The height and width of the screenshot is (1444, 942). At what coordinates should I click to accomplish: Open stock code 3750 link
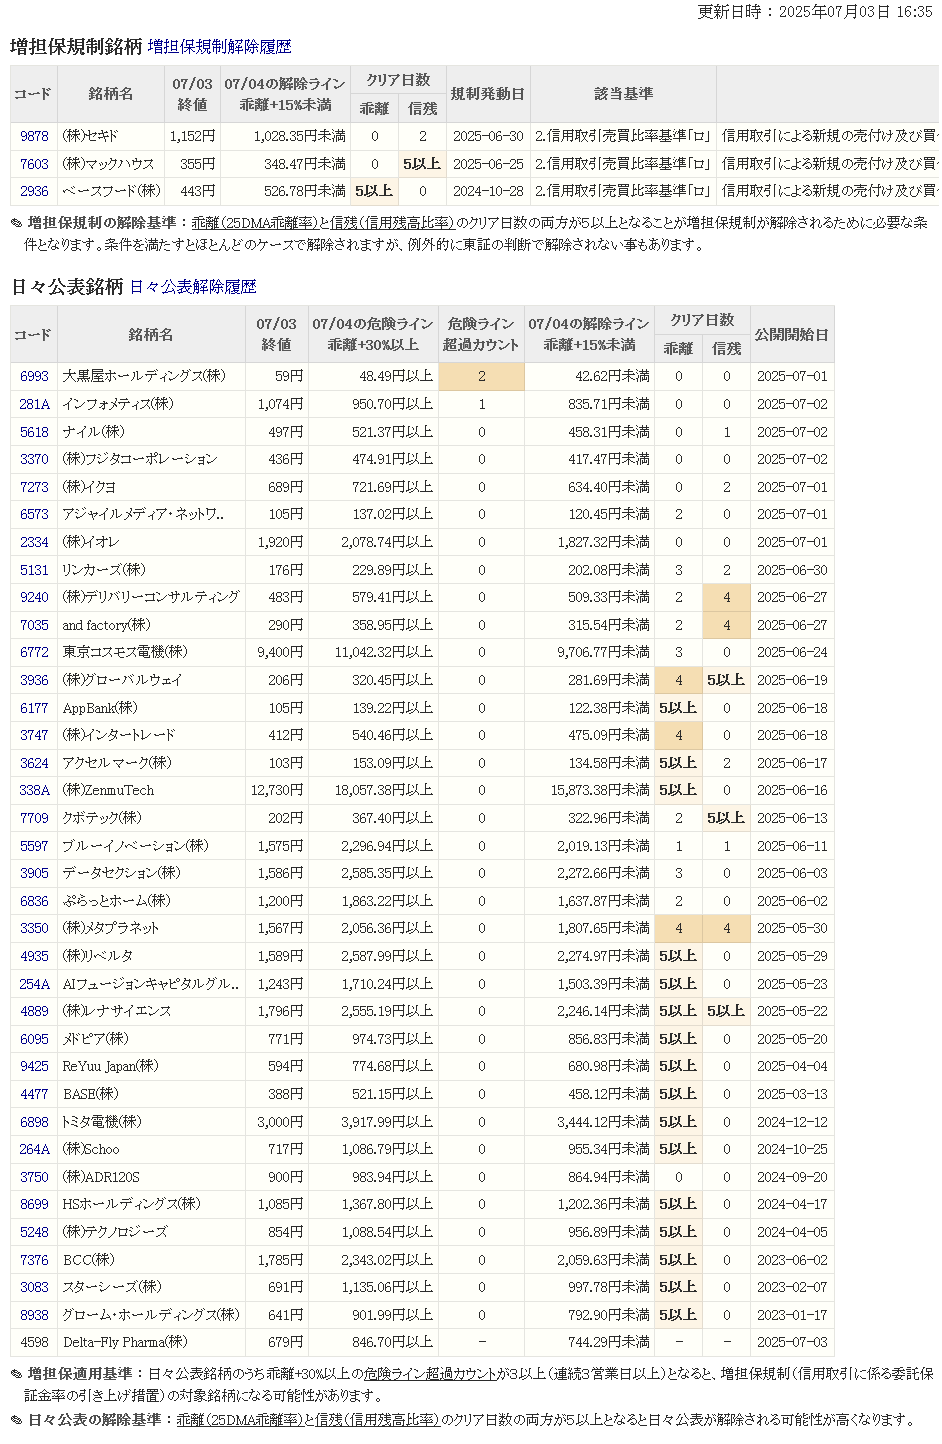(x=34, y=1177)
